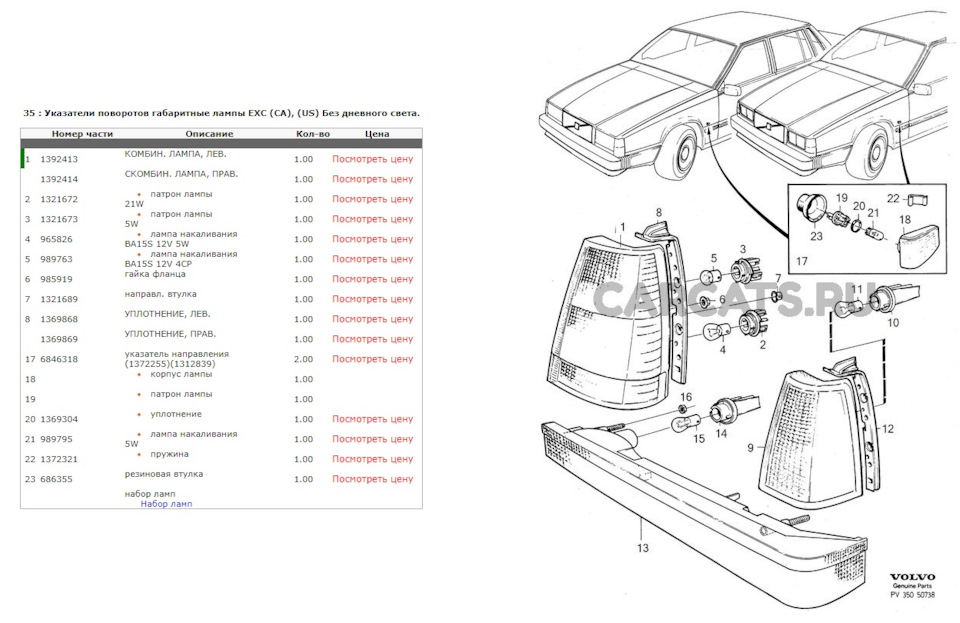Select part number 985919 text
Viewport: 960px width, 623px height.
click(56, 279)
